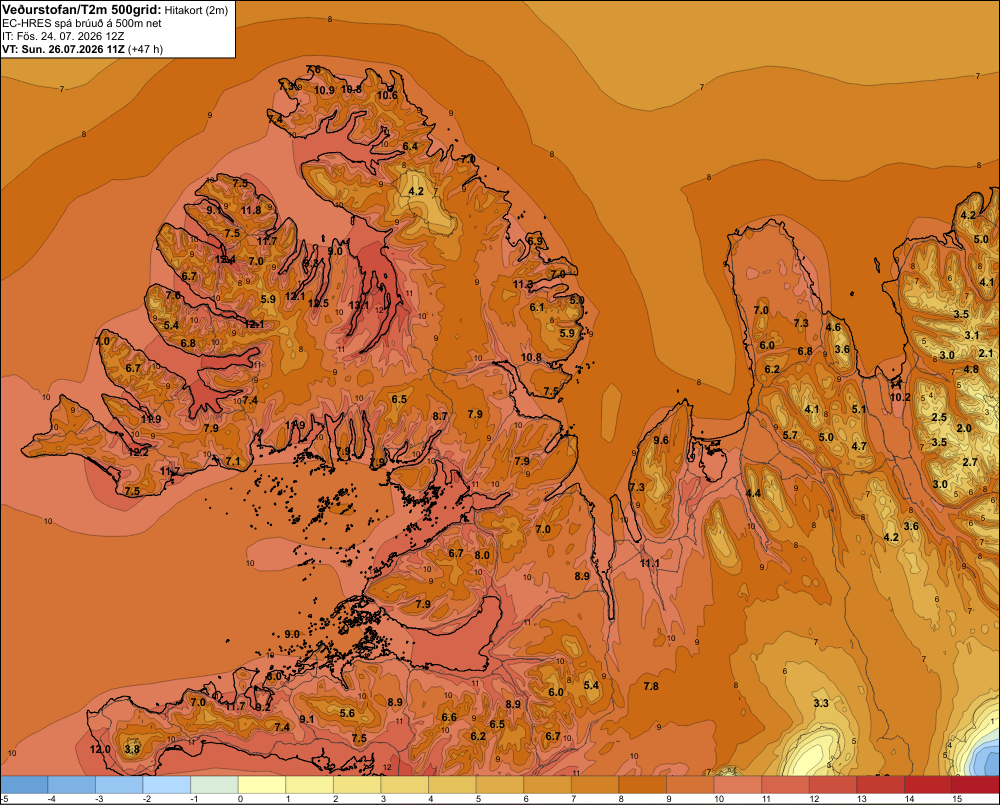The width and height of the screenshot is (1000, 805).
Task: Click the 11.1 temperature reading
Action: point(650,563)
